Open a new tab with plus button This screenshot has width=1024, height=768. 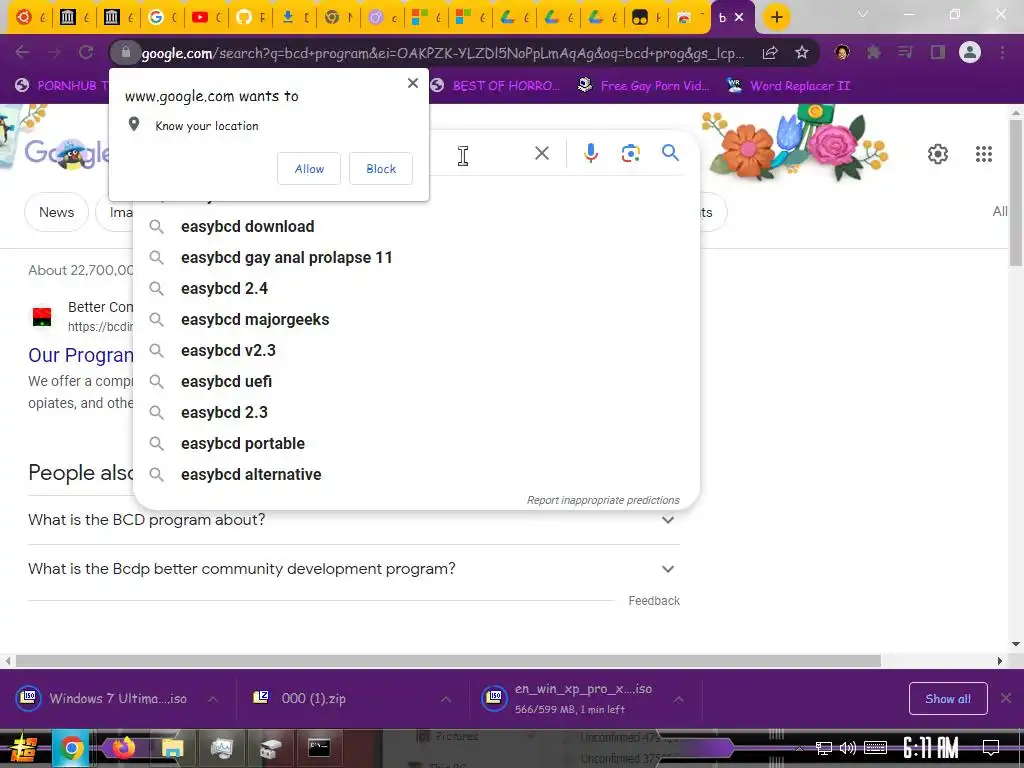(x=776, y=18)
